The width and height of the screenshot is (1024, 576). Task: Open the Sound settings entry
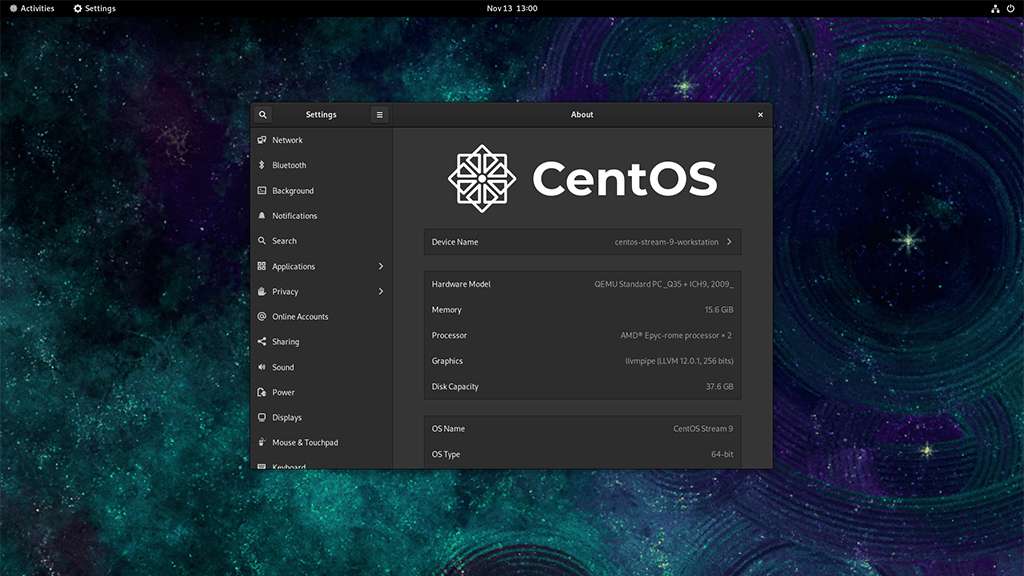pos(321,367)
